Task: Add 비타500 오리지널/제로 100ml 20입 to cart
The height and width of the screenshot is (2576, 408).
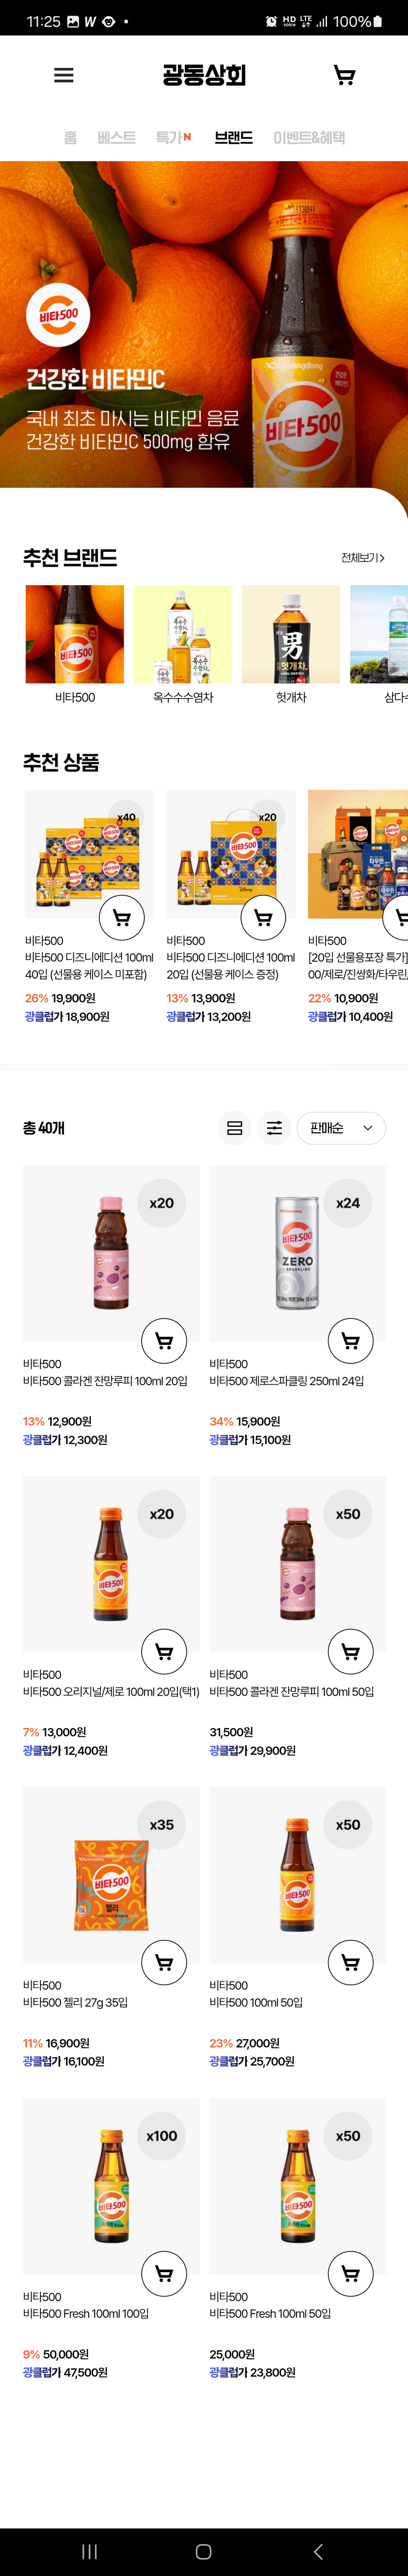Action: (x=164, y=1651)
